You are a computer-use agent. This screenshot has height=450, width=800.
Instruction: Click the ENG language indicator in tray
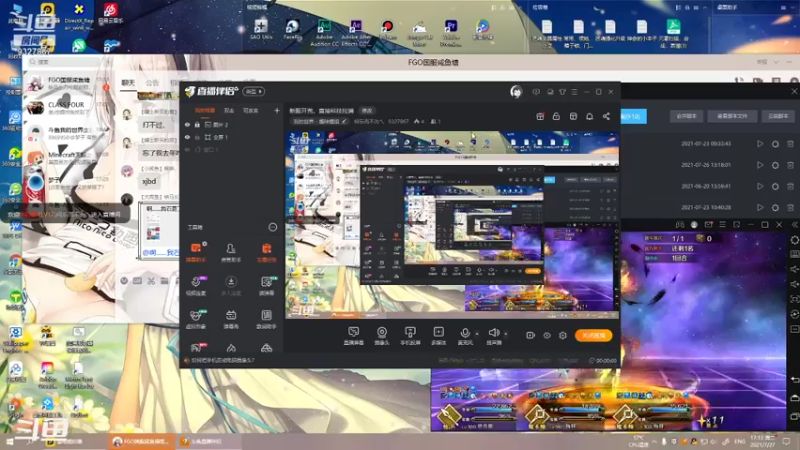740,441
